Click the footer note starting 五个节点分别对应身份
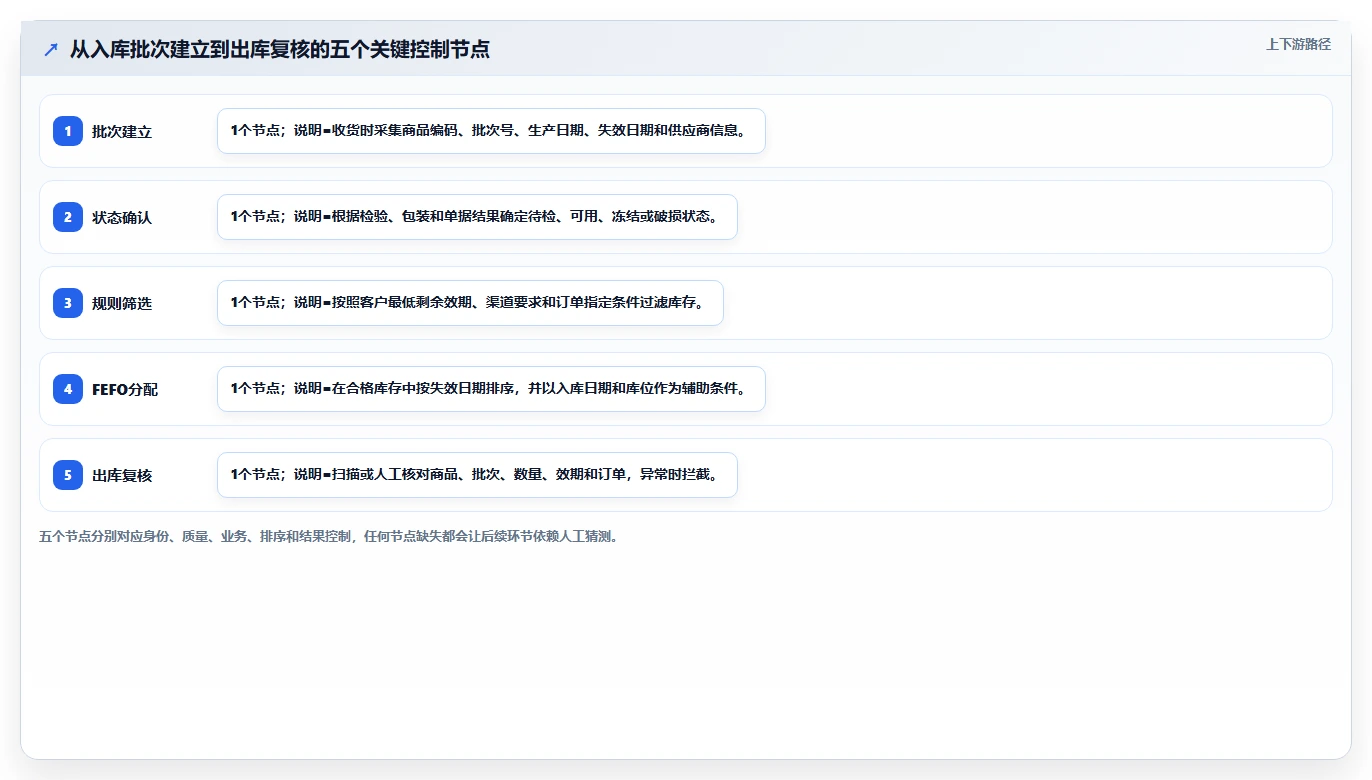Image resolution: width=1372 pixels, height=780 pixels. (329, 537)
